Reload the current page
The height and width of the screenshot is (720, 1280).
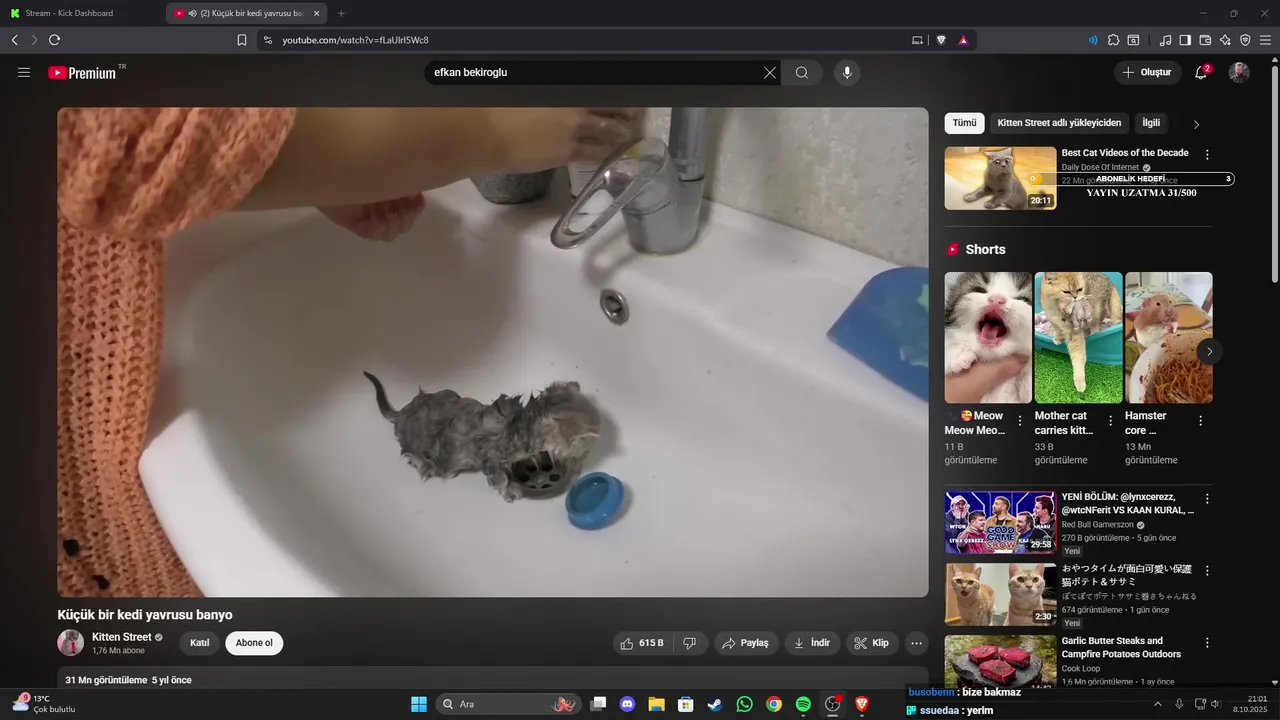pyautogui.click(x=54, y=40)
